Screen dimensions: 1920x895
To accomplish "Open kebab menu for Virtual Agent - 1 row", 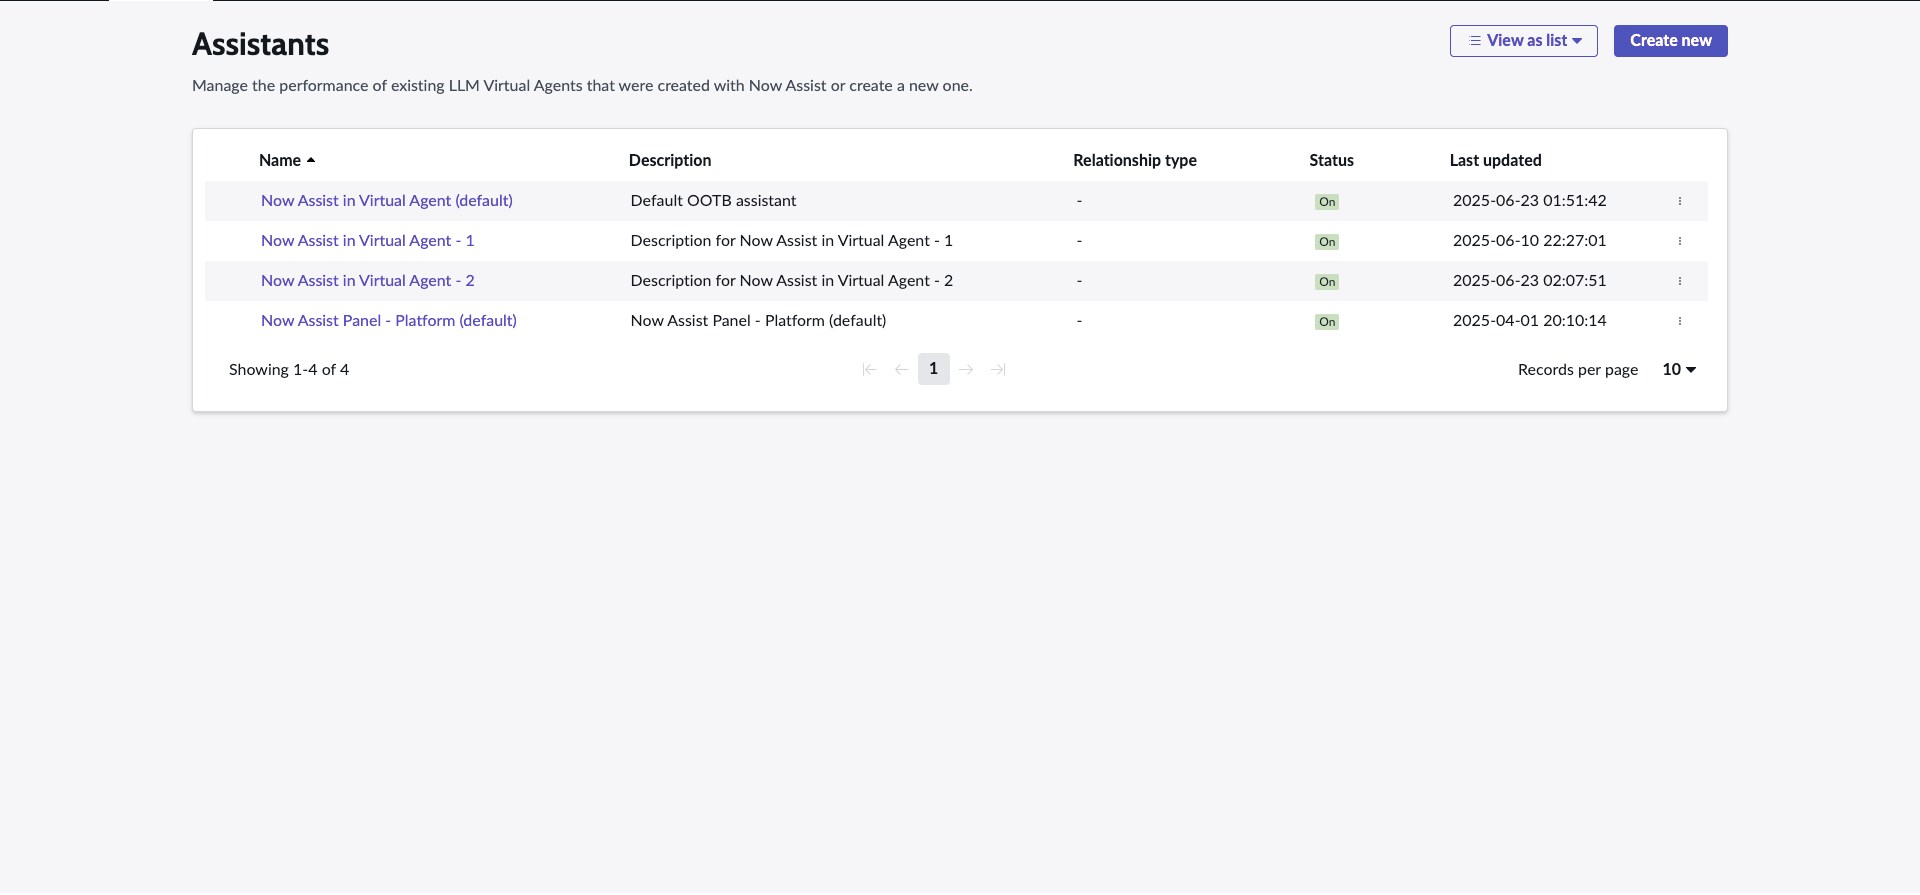I will click(1680, 241).
